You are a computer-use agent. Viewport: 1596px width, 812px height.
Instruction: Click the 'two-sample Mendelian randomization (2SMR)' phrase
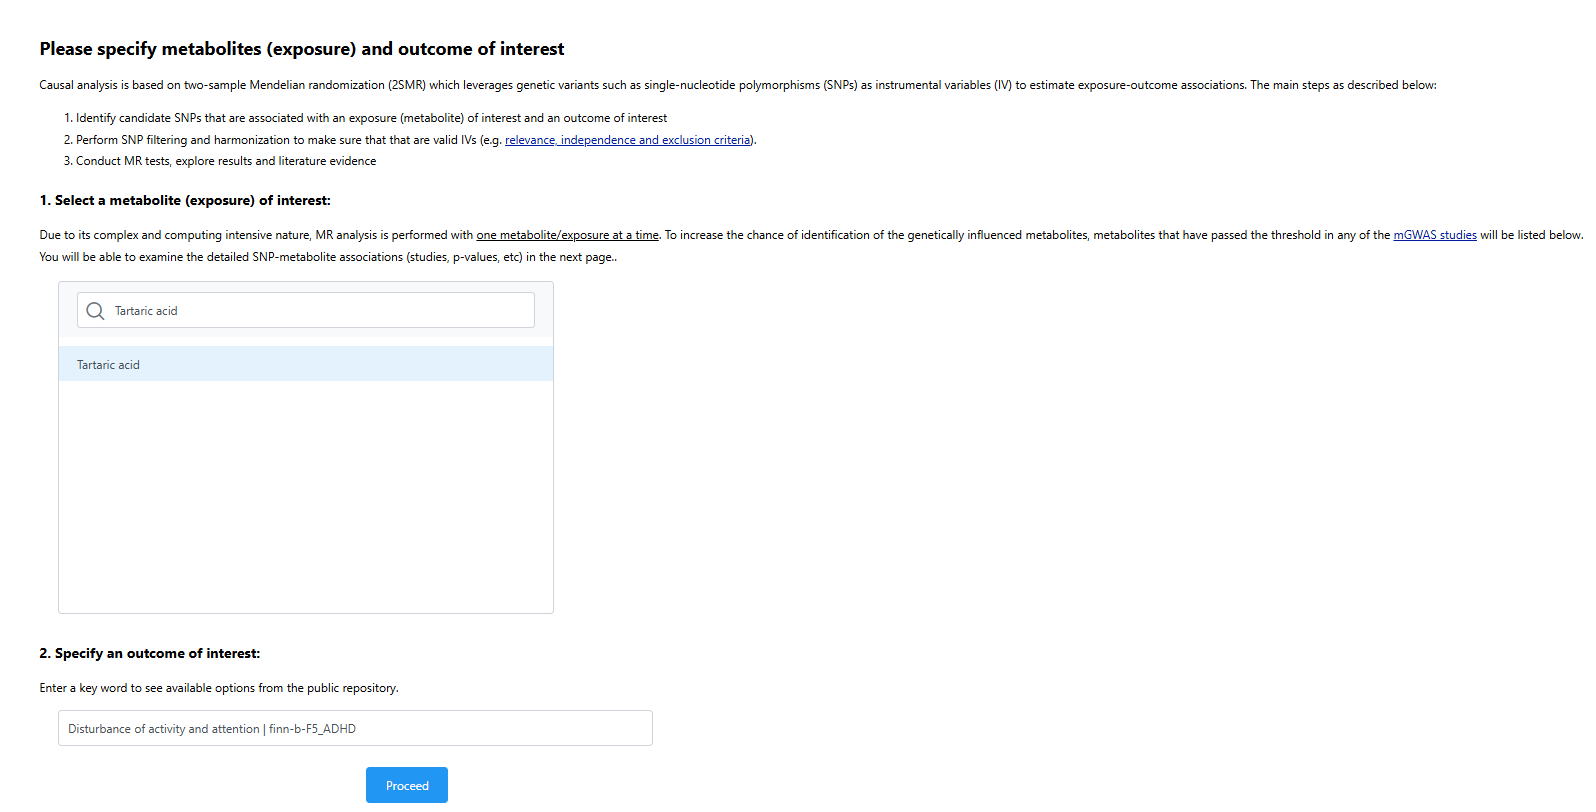(305, 85)
